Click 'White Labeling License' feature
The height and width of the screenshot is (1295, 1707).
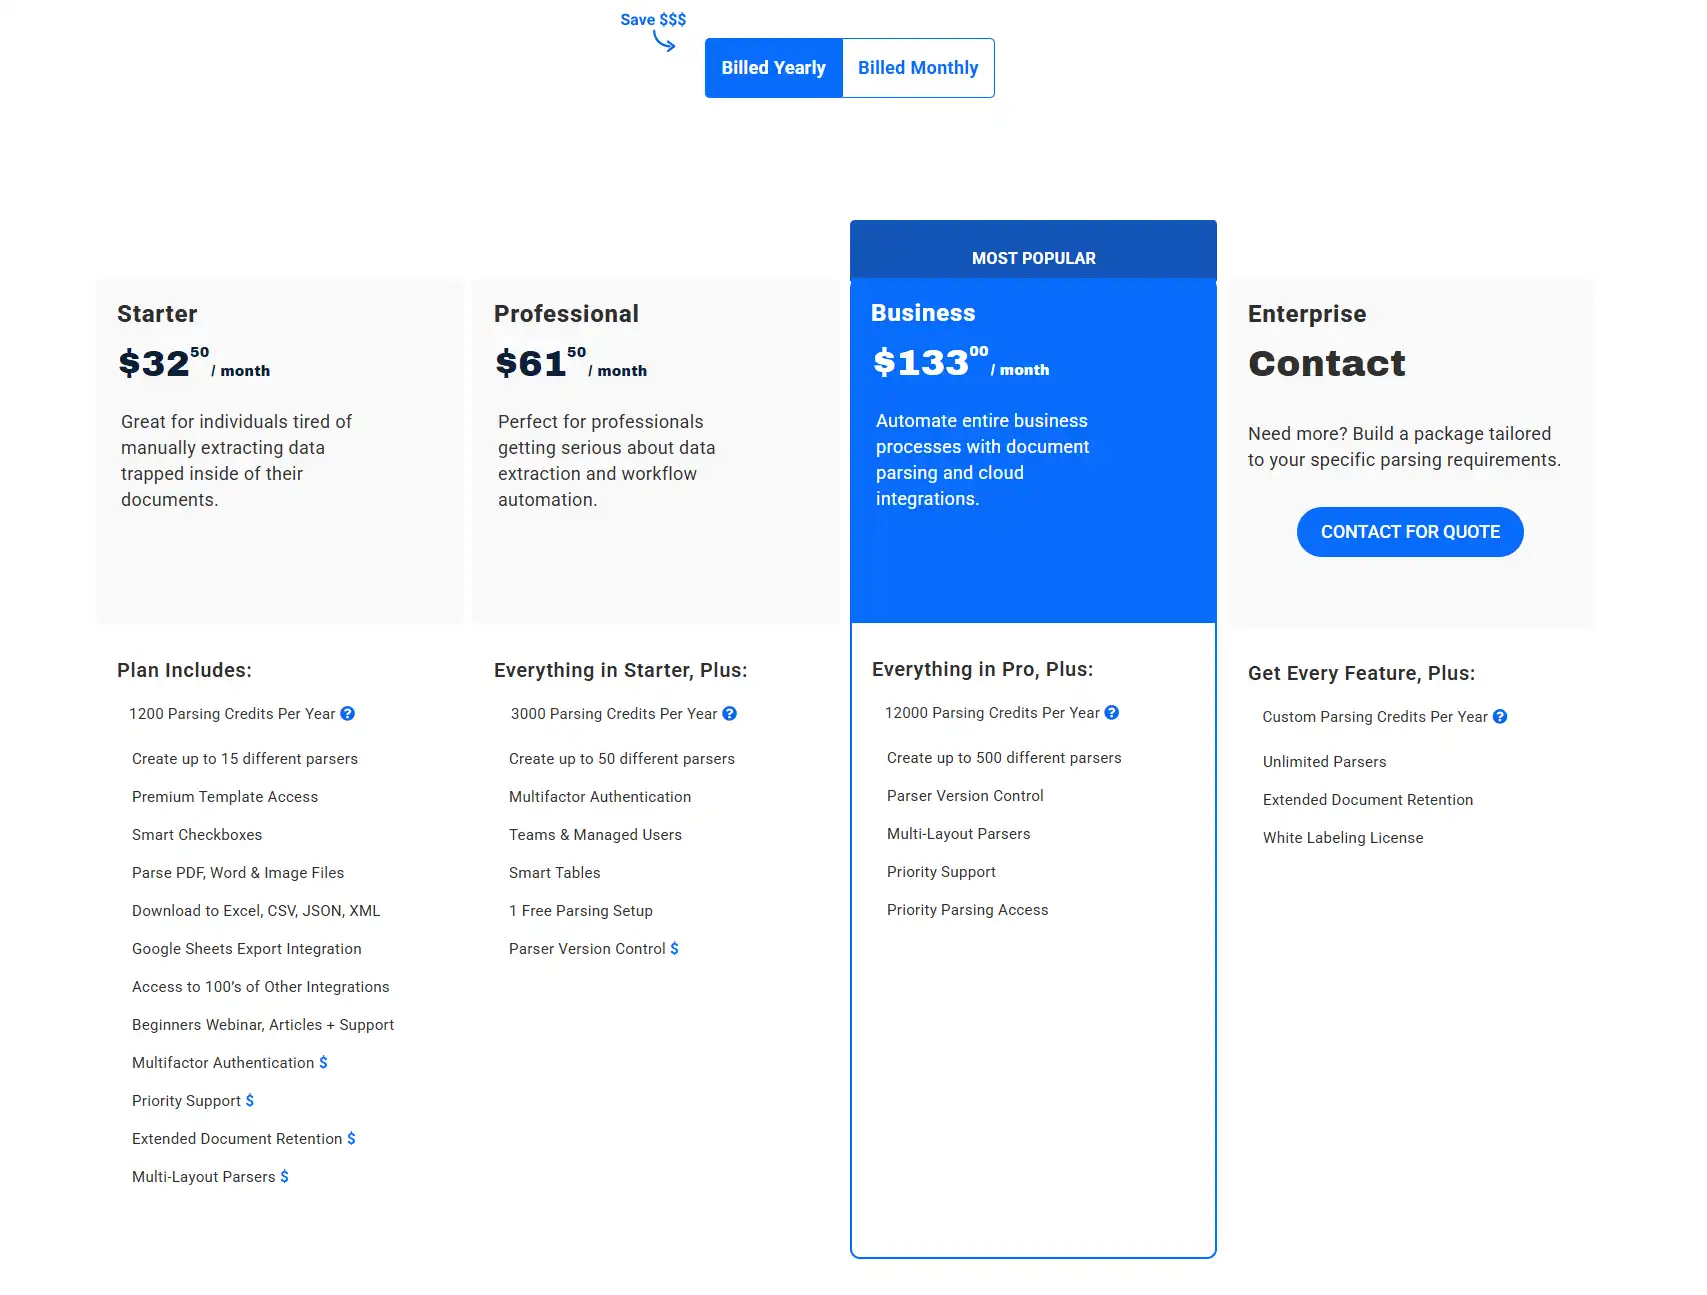tap(1343, 838)
